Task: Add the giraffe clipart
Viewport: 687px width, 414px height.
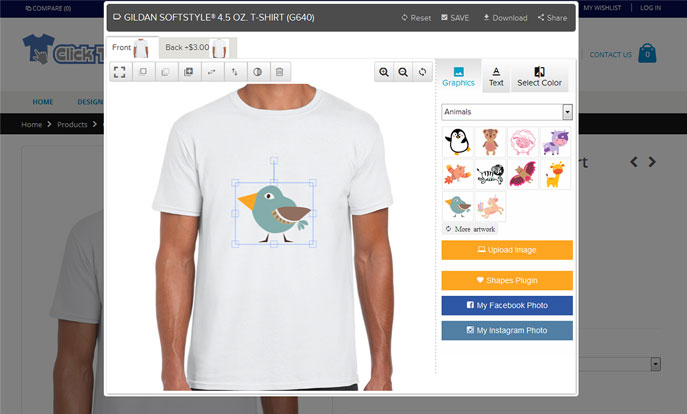Action: [556, 174]
